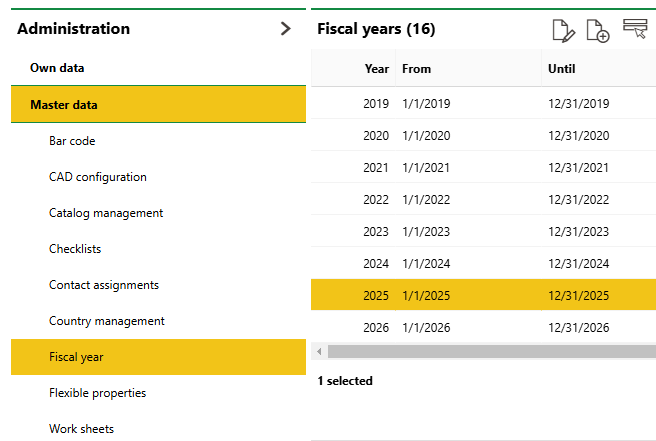The image size is (656, 441).
Task: Click the horizontal scrollbar thumb in fiscal years table
Action: coord(492,351)
